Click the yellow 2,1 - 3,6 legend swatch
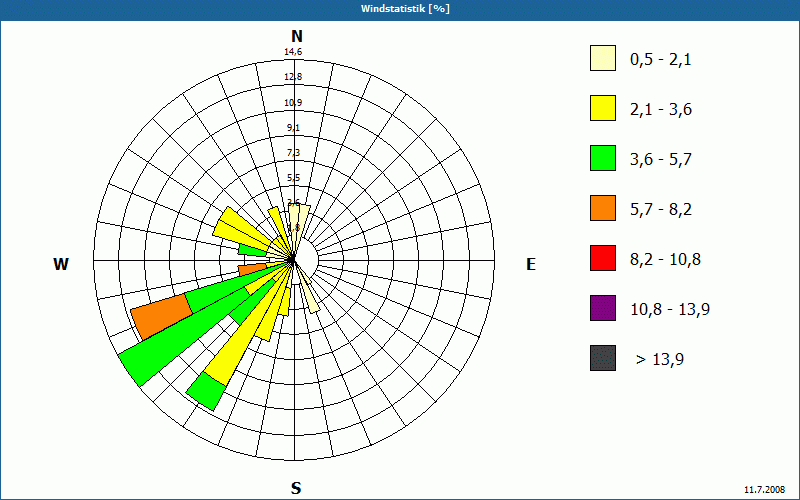 603,108
